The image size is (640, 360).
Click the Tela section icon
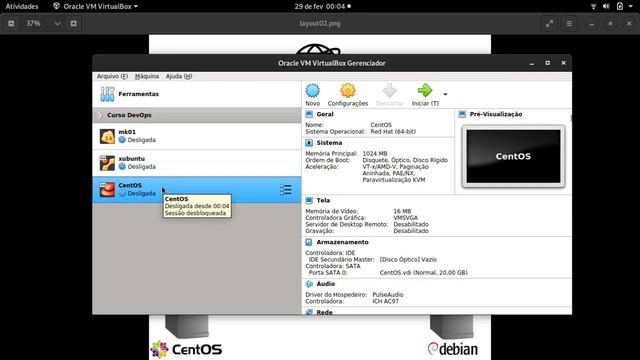coord(309,200)
